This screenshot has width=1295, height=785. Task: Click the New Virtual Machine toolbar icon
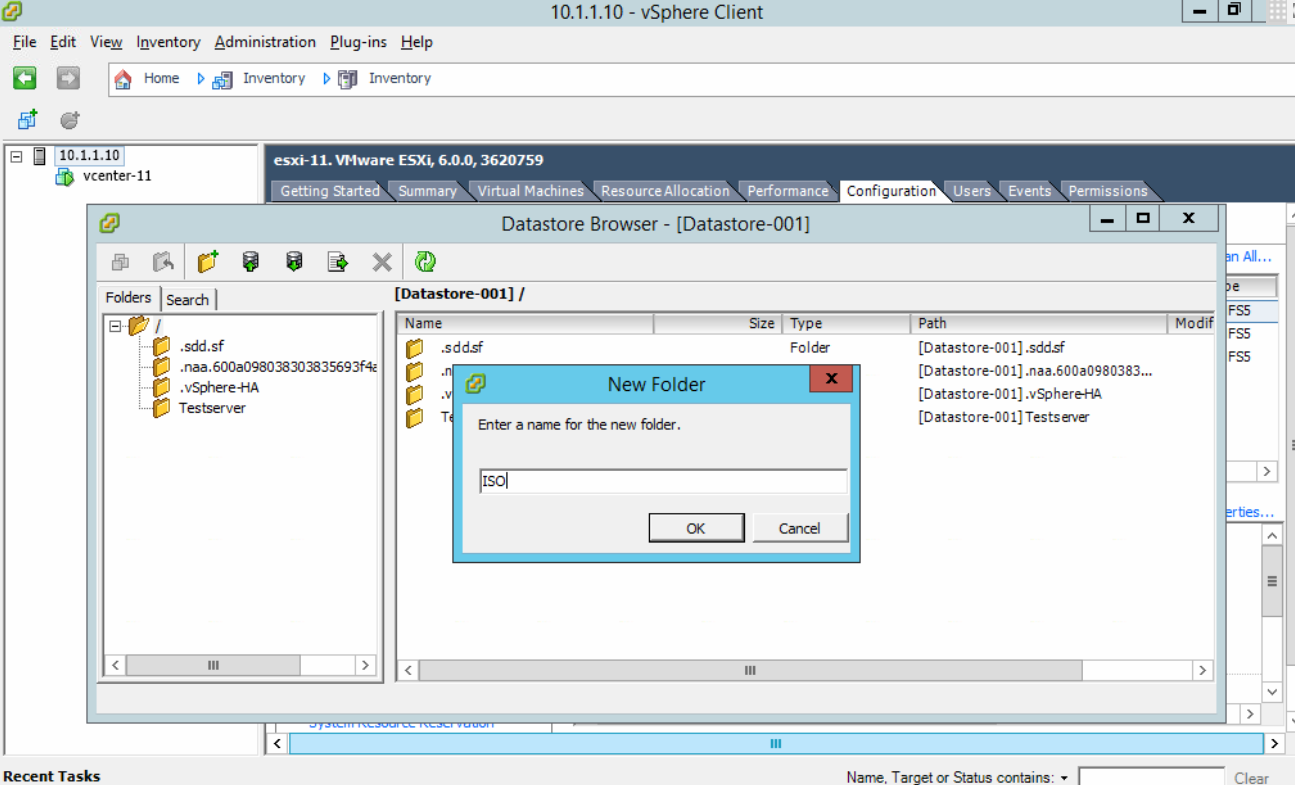27,120
